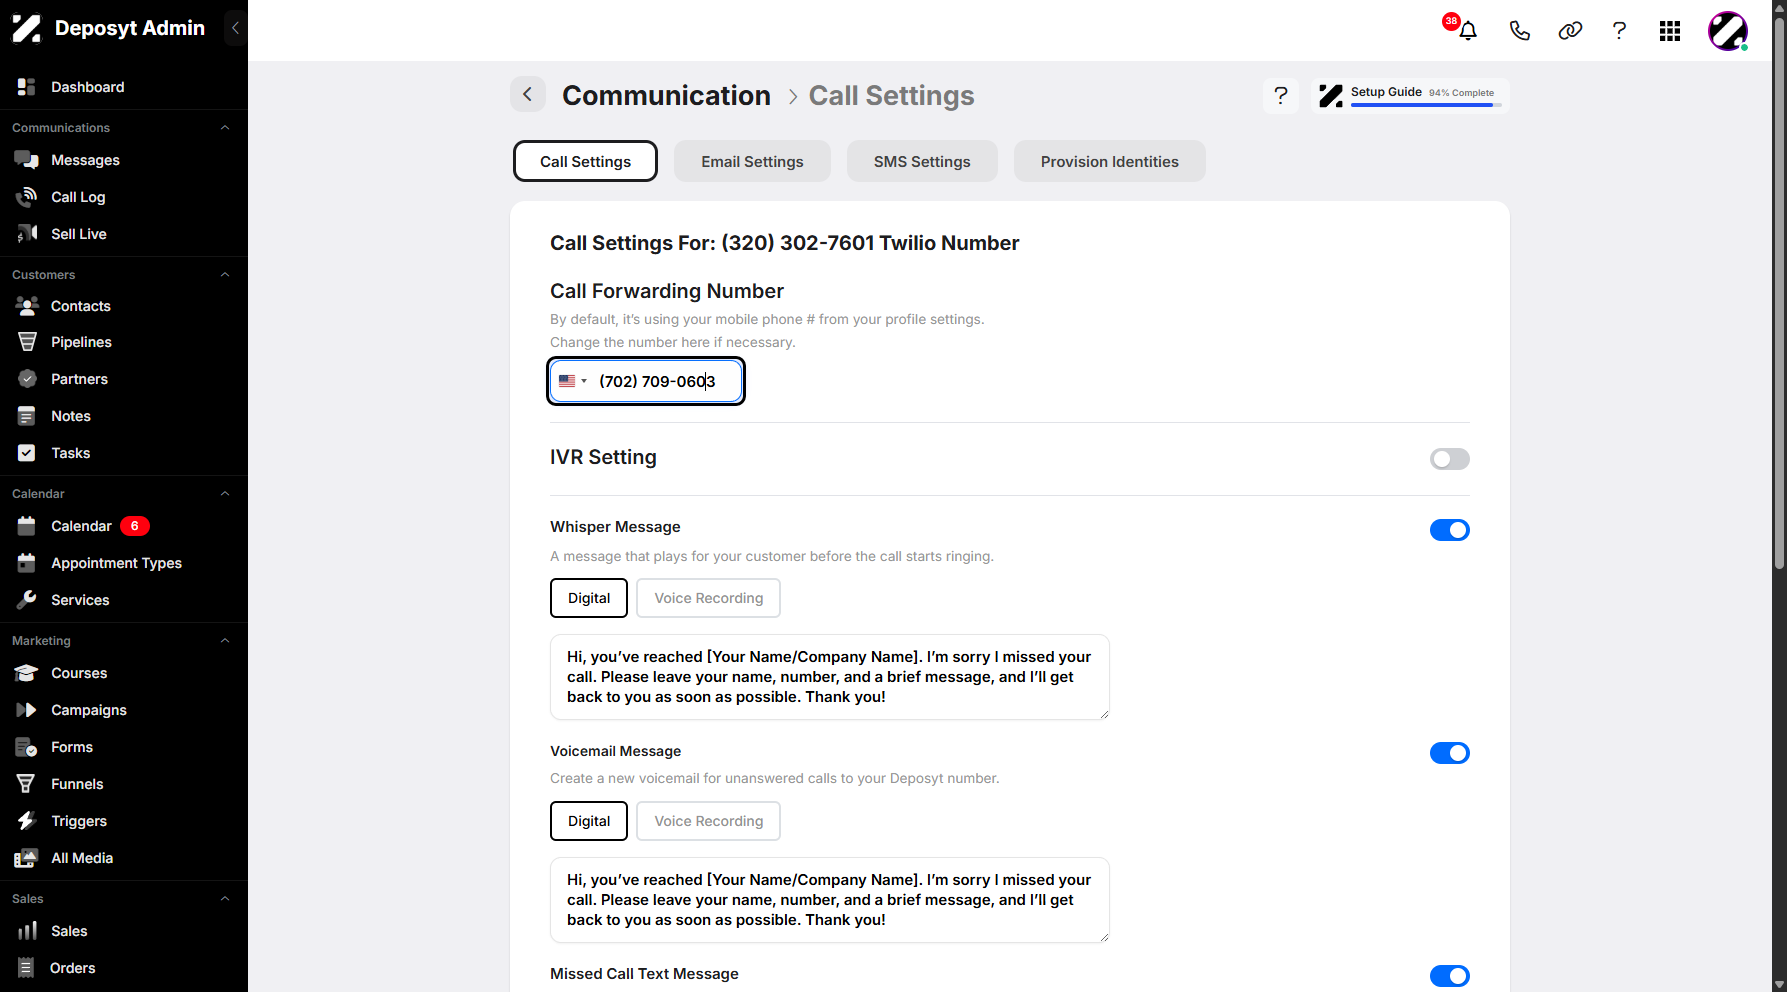1787x992 pixels.
Task: Click the call forwarding number field
Action: coord(646,381)
